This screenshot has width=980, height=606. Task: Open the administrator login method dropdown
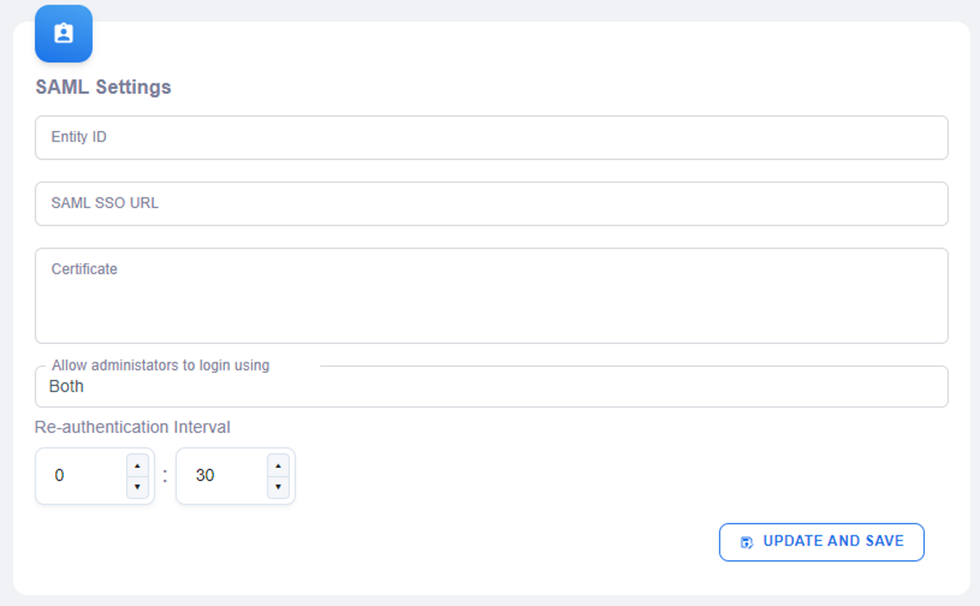point(491,387)
